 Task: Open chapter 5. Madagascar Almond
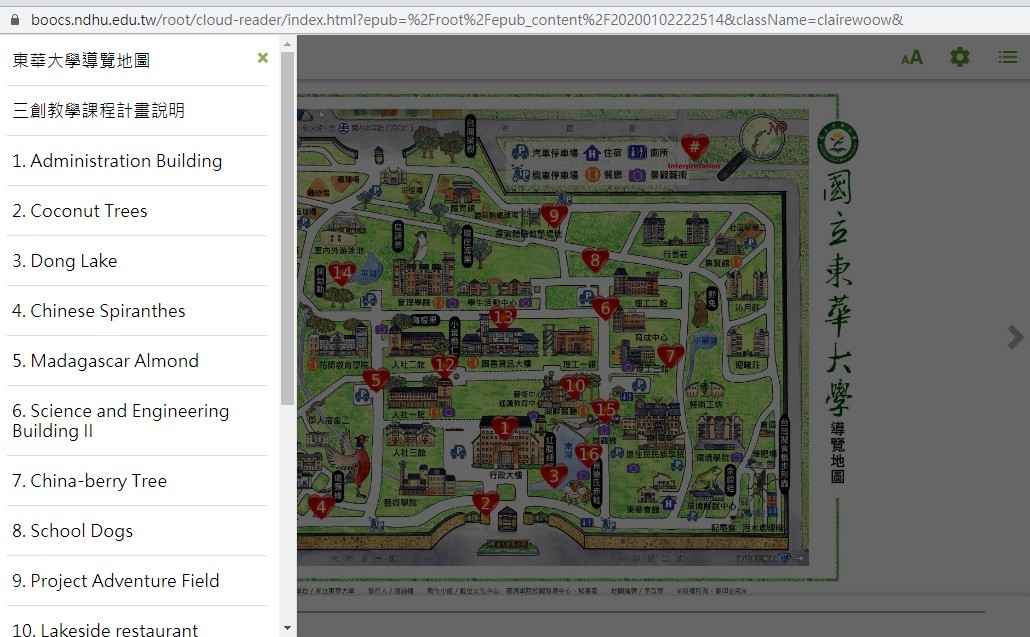coord(105,361)
